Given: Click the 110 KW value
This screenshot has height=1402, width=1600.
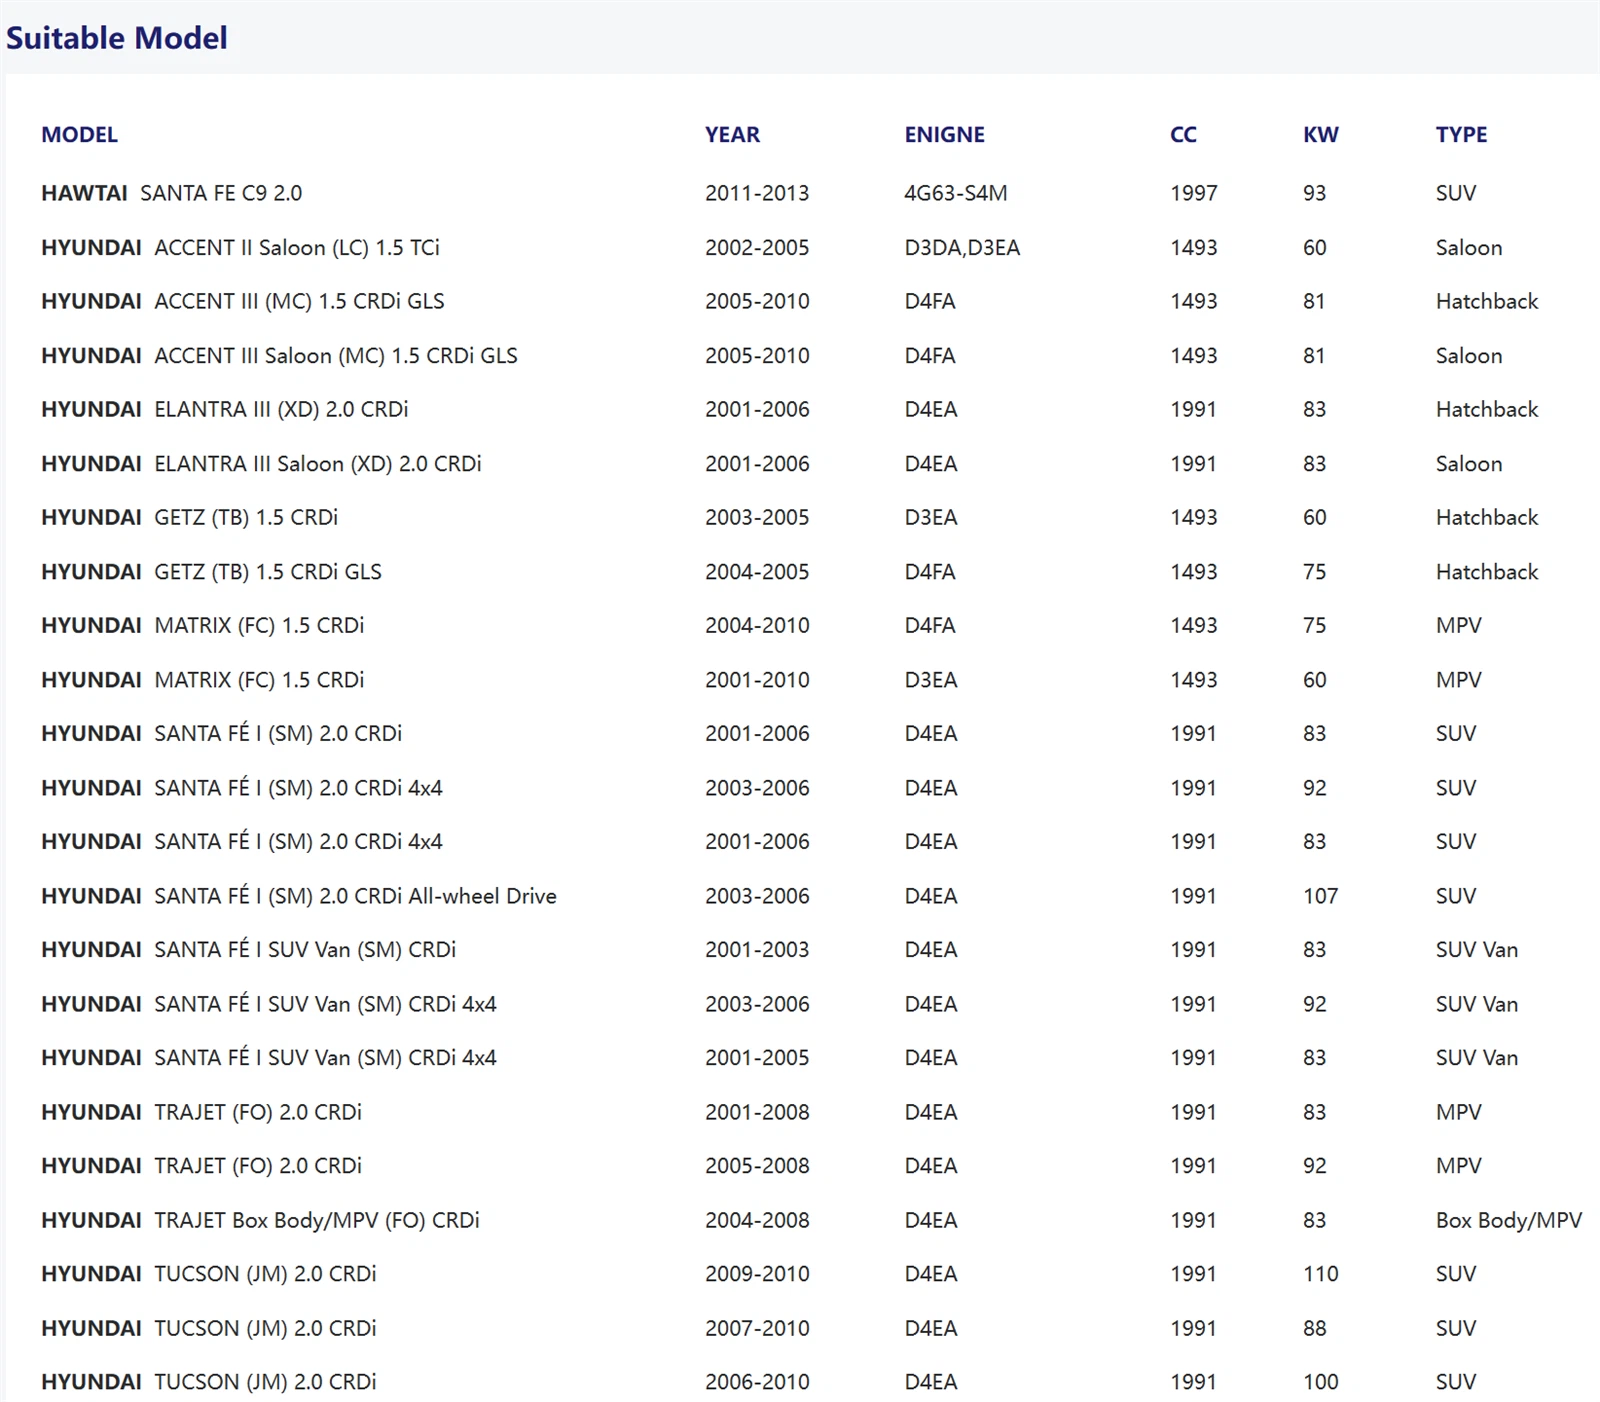Looking at the screenshot, I should coord(1320,1274).
